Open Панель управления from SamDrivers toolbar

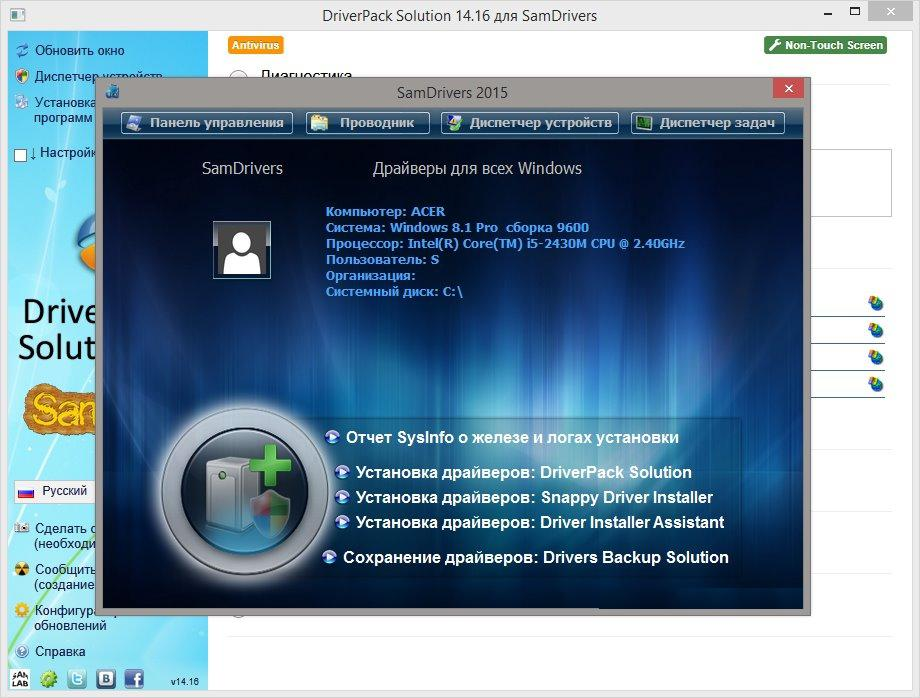point(207,123)
